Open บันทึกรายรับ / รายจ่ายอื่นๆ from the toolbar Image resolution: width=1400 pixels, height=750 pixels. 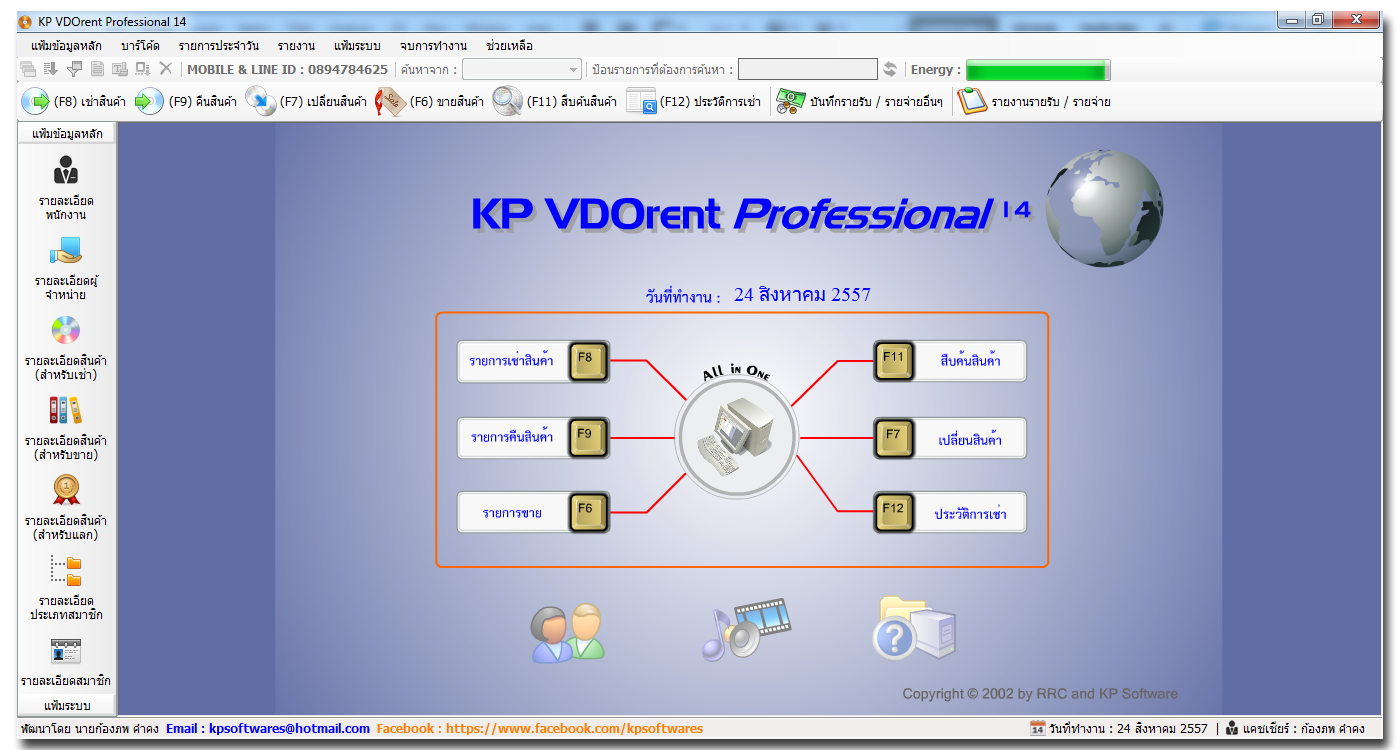(860, 101)
